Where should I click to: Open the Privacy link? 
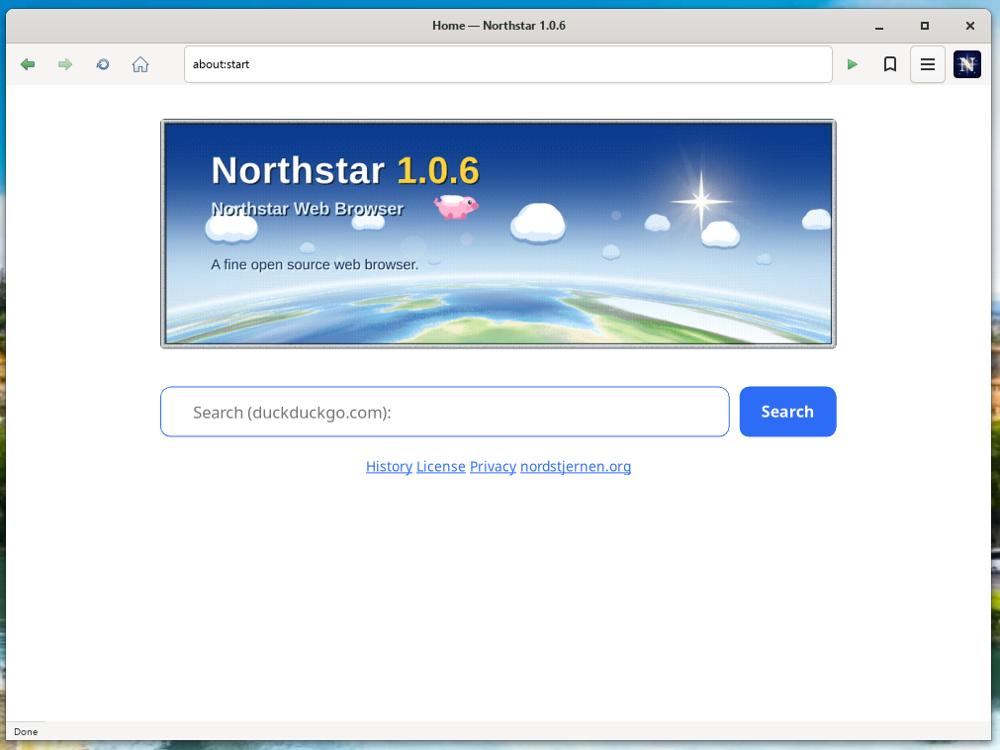pyautogui.click(x=493, y=466)
